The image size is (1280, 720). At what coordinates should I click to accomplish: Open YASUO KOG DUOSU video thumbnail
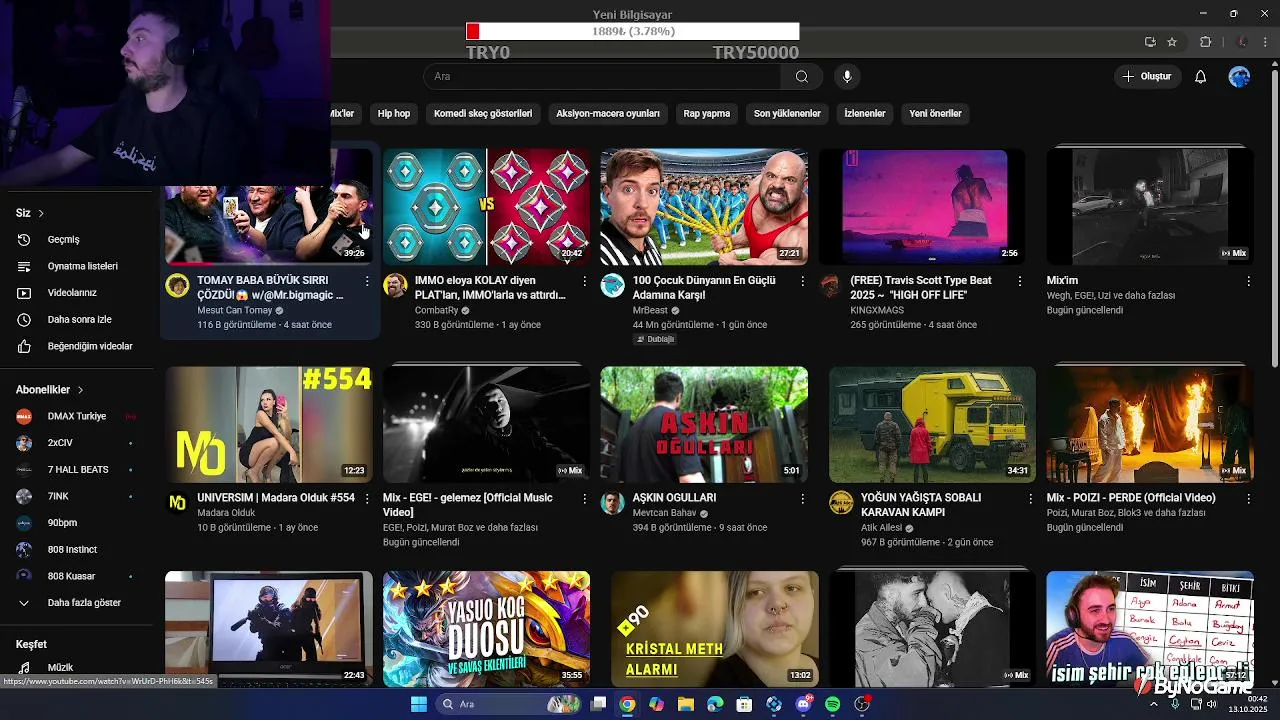pyautogui.click(x=487, y=628)
